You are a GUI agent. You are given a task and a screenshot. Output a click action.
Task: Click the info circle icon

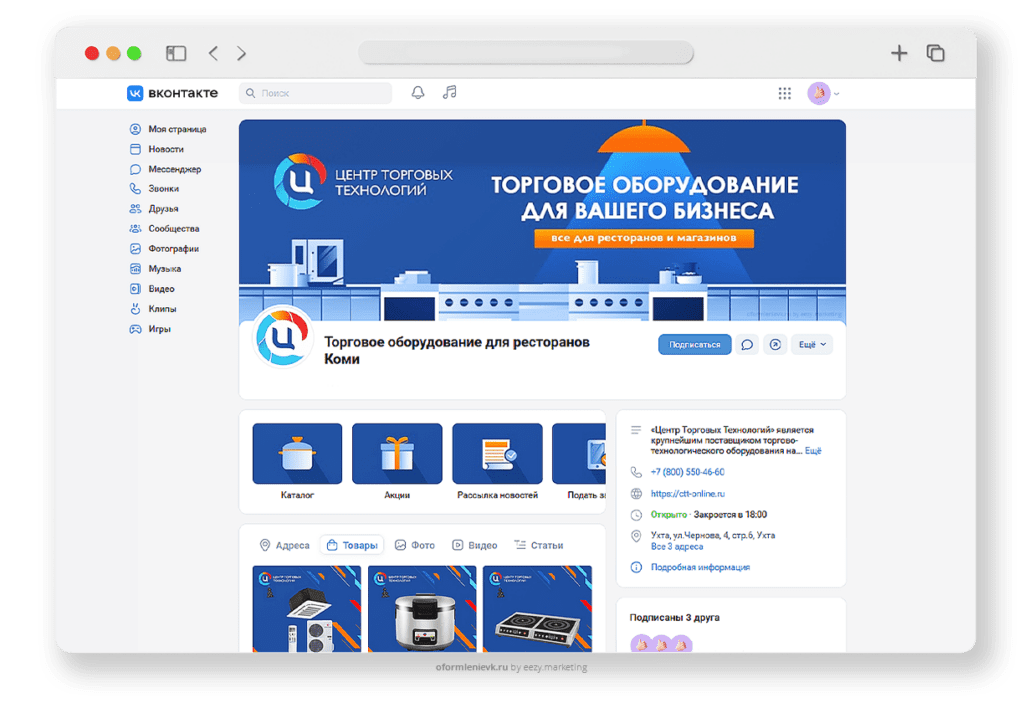[636, 567]
